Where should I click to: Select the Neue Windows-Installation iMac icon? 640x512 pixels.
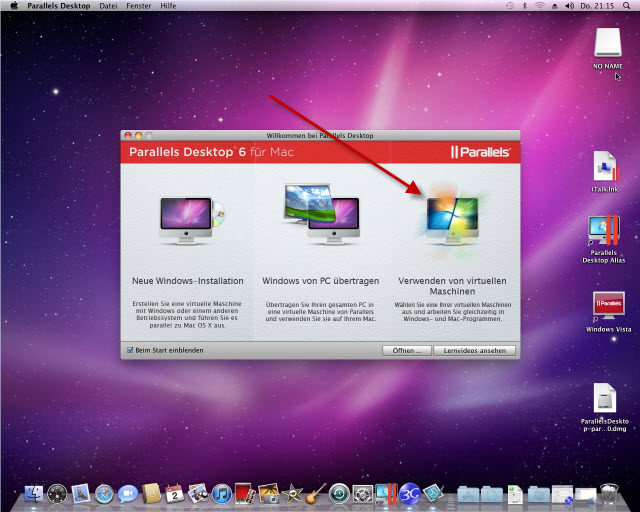point(188,220)
